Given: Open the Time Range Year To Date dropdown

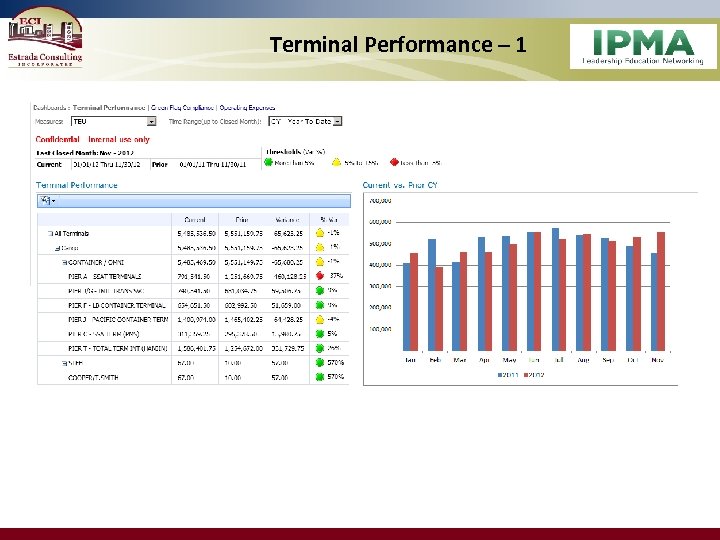Looking at the screenshot, I should click(x=305, y=122).
